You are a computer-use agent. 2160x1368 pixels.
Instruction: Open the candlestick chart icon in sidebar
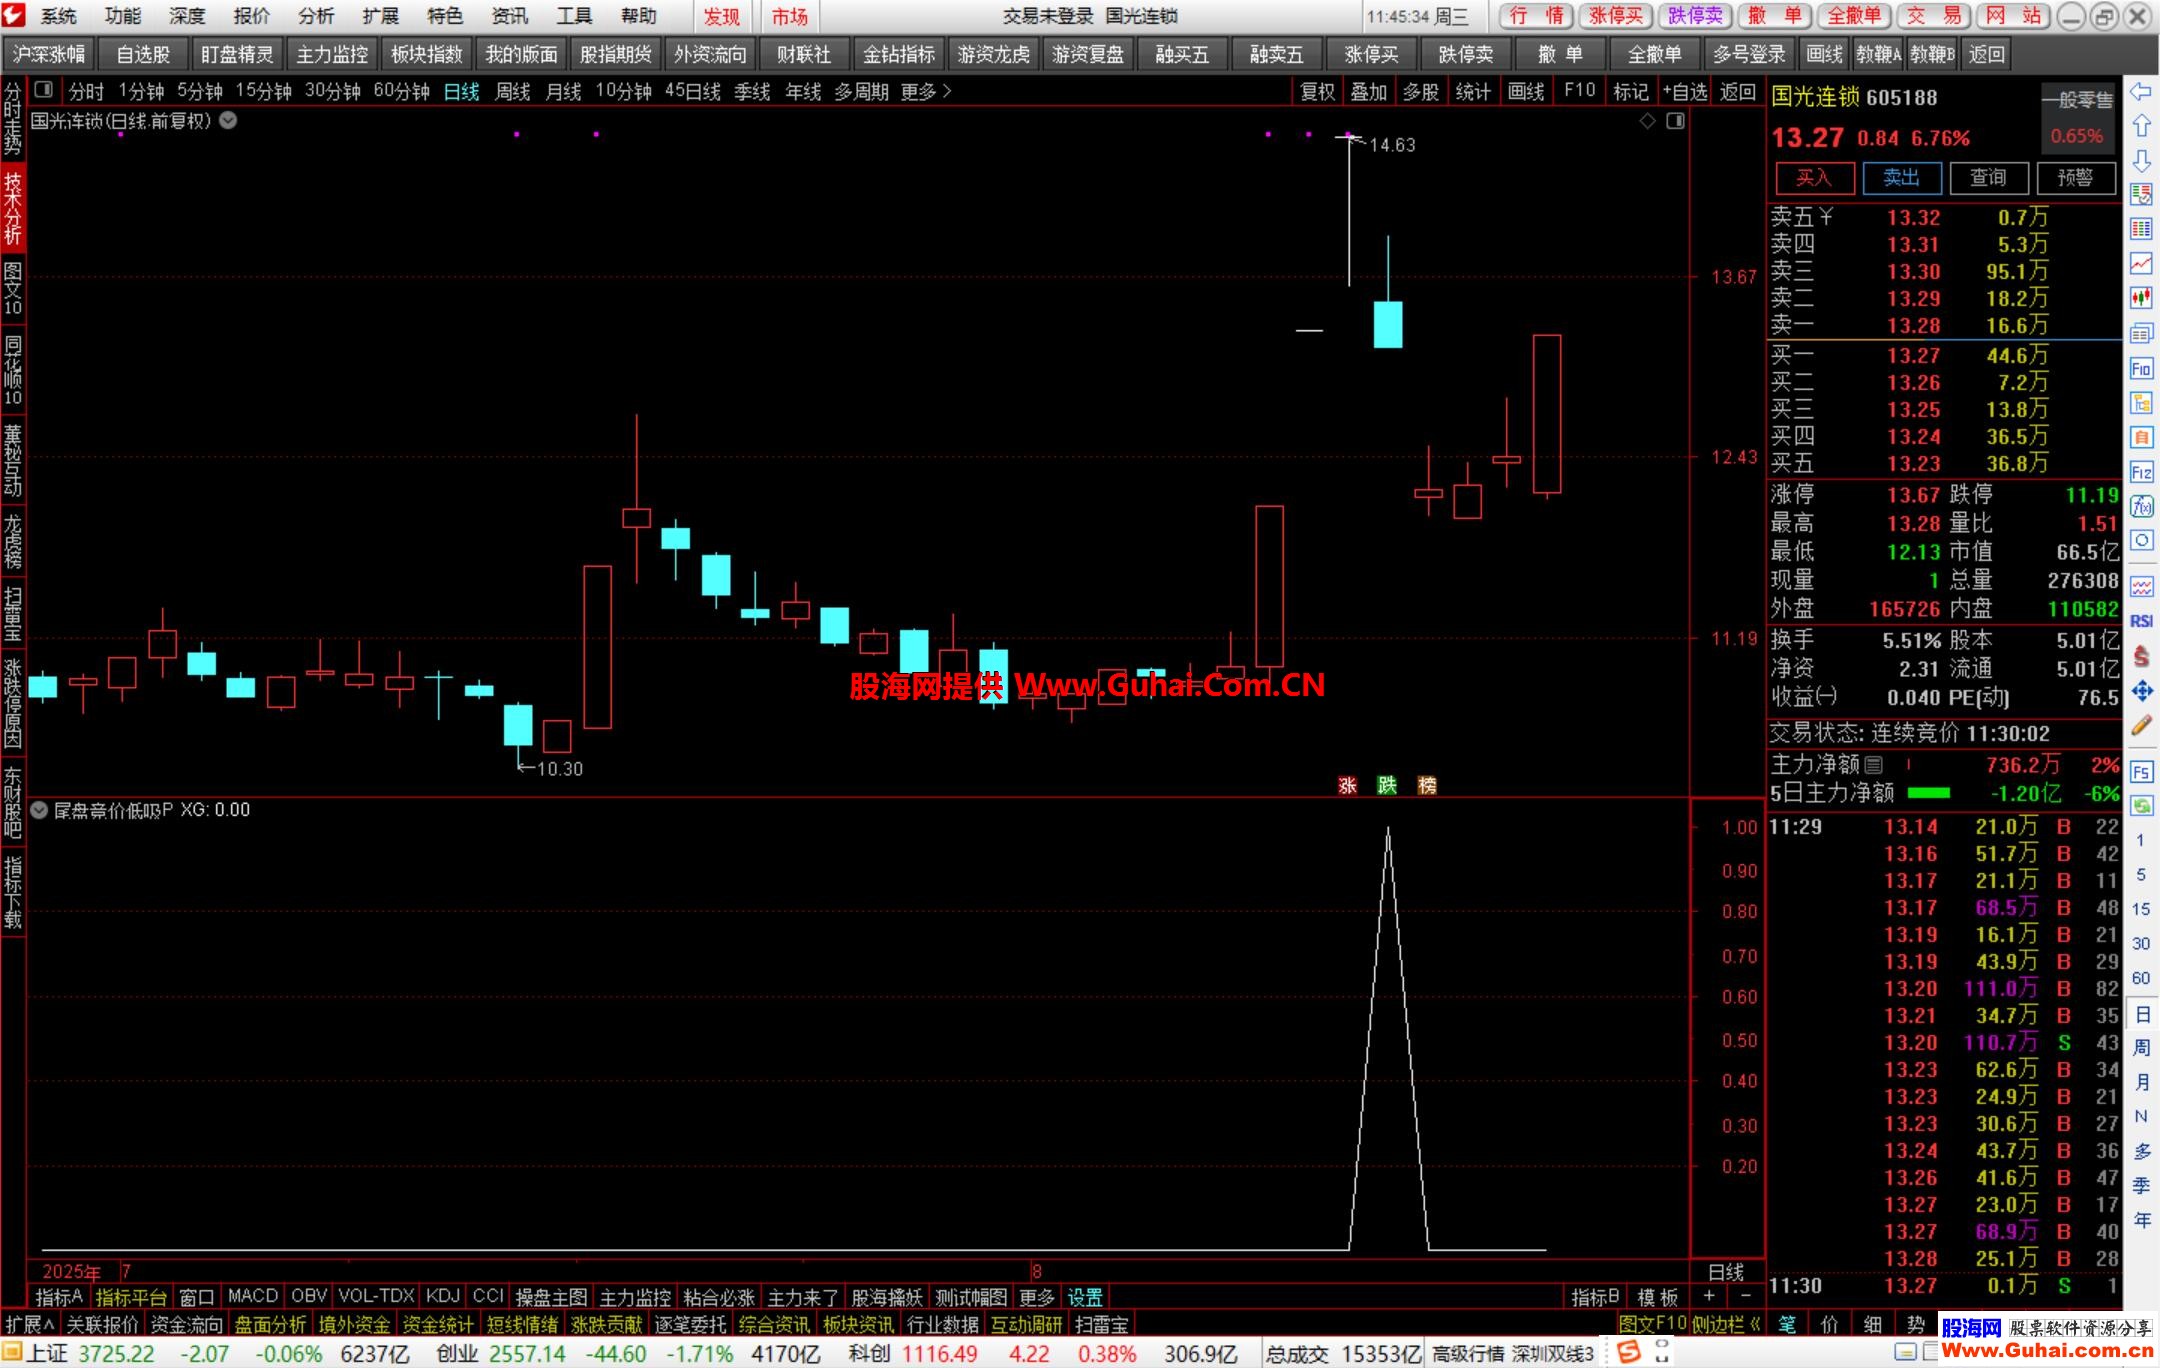pos(2141,297)
